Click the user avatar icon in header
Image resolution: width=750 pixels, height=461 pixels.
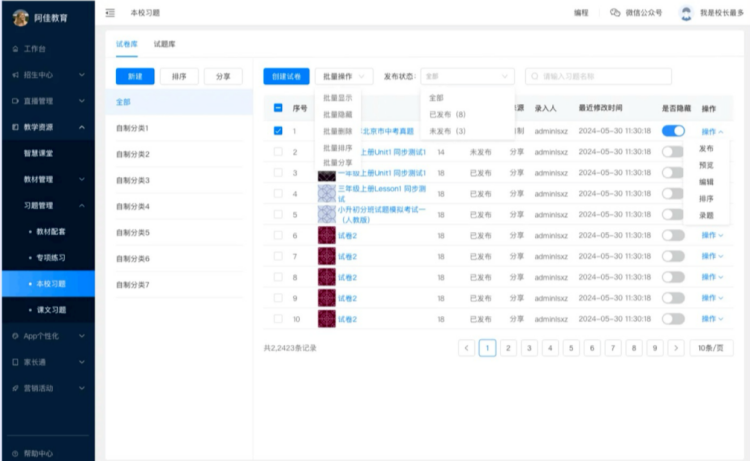coord(686,13)
